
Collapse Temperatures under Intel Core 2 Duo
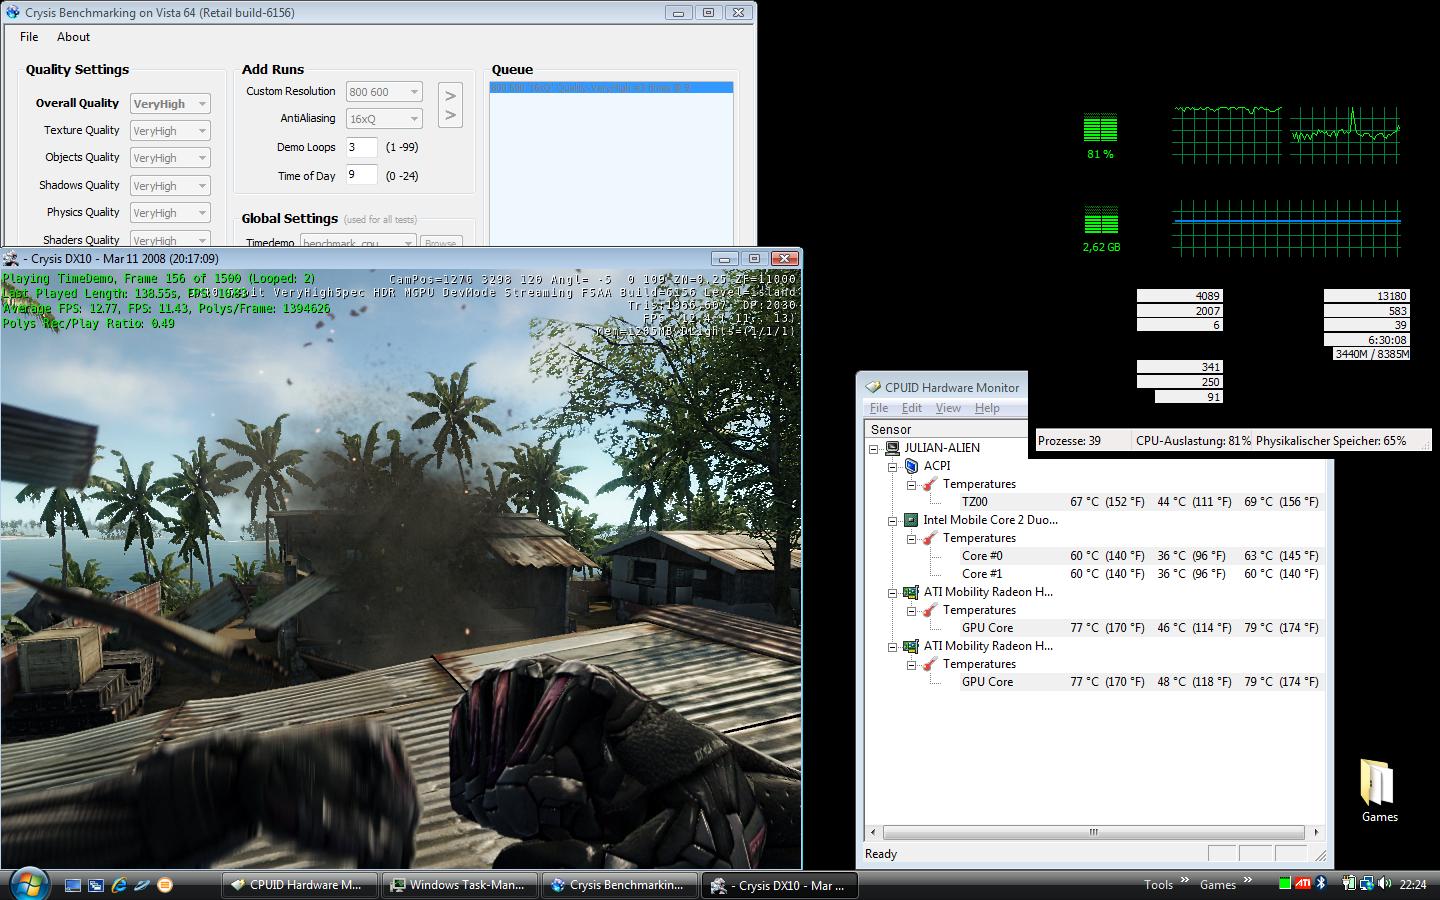pos(912,538)
